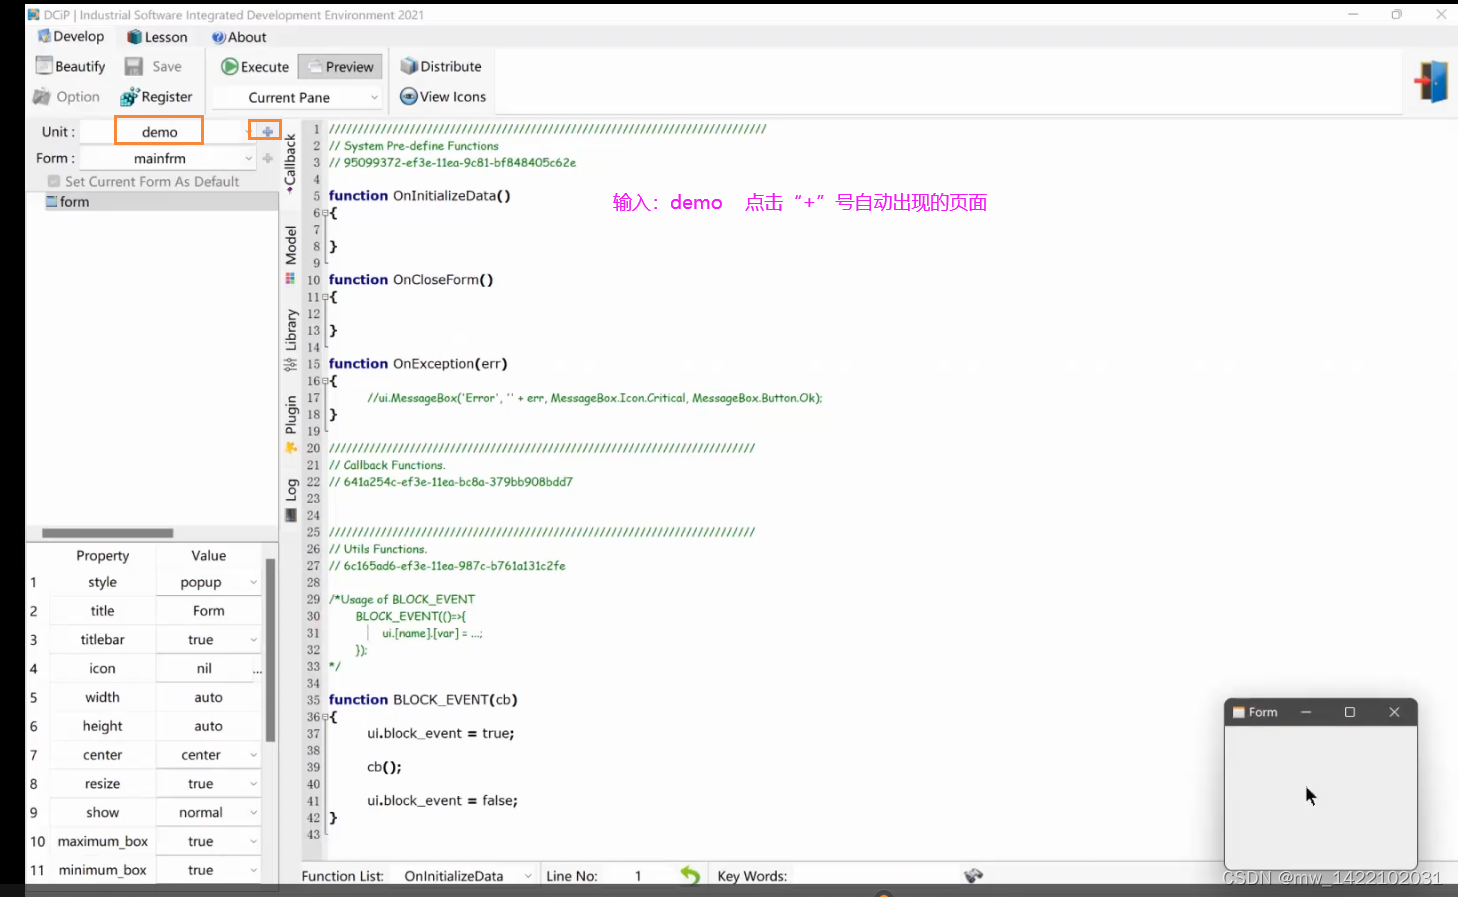Screen dimensions: 1458x897
Task: Click the green go-to-line arrow icon
Action: coord(690,875)
